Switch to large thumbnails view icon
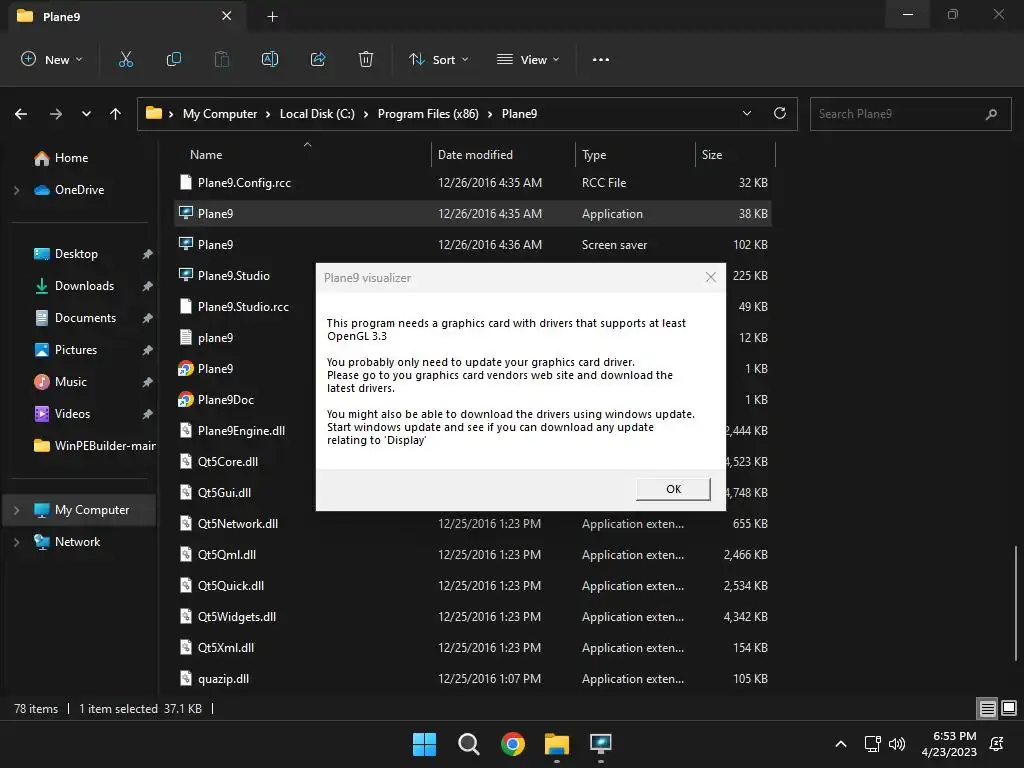The image size is (1024, 768). pos(1009,708)
